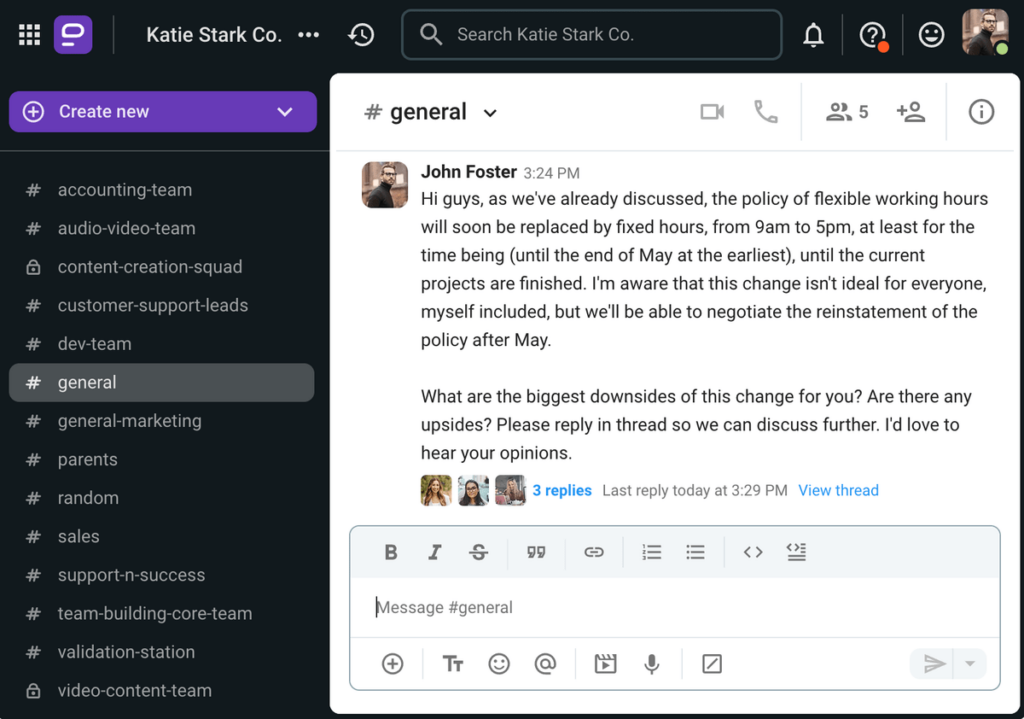
Task: Insert emoji in message composer
Action: (x=498, y=664)
